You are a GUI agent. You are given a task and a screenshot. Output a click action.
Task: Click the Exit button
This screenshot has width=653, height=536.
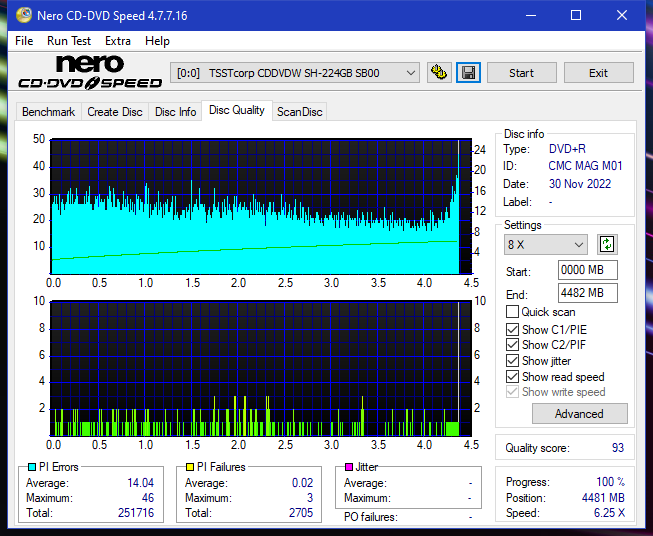[x=598, y=73]
